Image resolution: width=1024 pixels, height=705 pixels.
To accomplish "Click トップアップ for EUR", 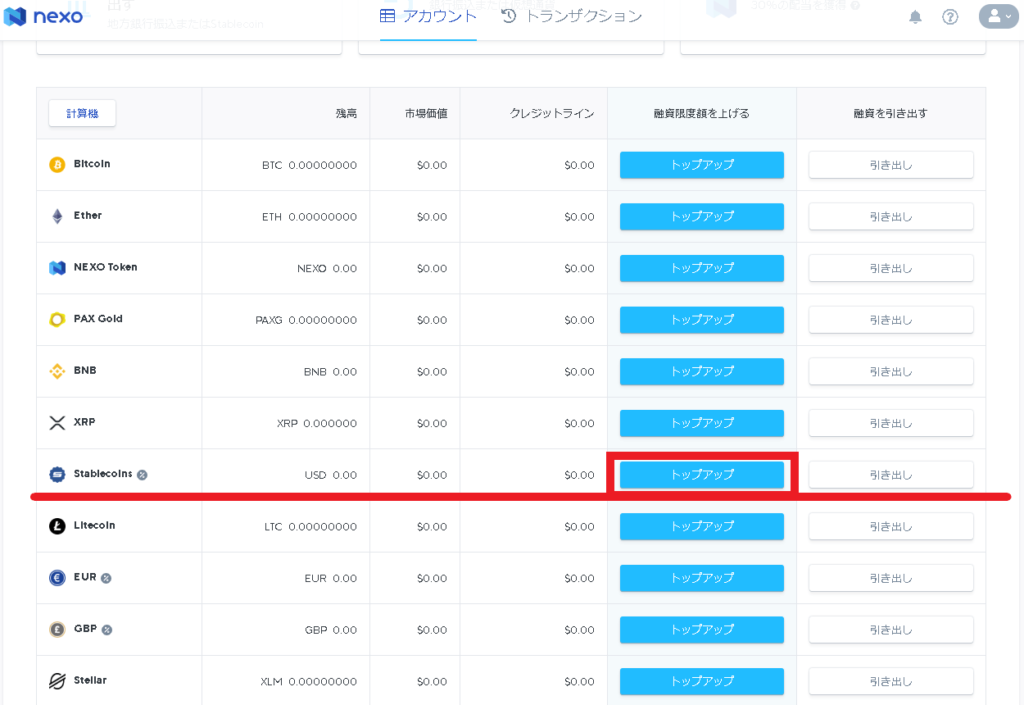I will click(702, 578).
